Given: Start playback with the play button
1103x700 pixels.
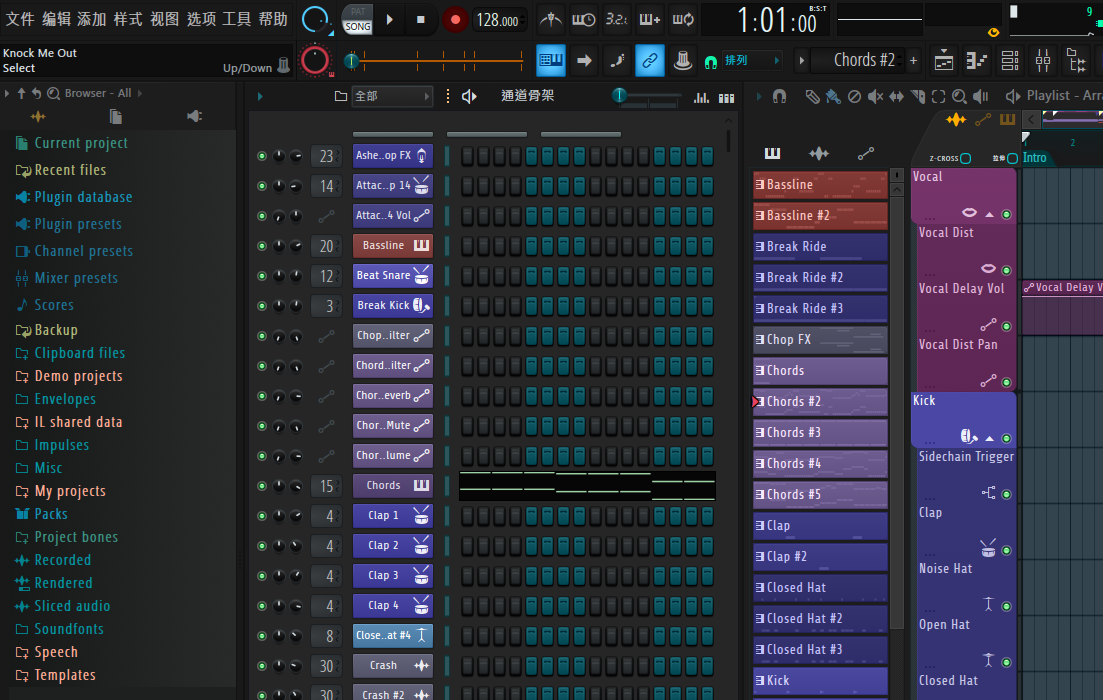Looking at the screenshot, I should (x=389, y=20).
